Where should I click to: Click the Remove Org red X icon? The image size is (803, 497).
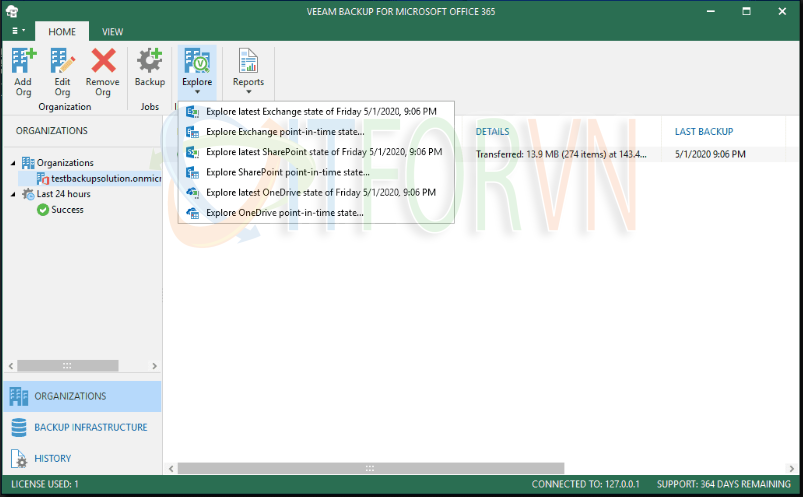pyautogui.click(x=103, y=64)
